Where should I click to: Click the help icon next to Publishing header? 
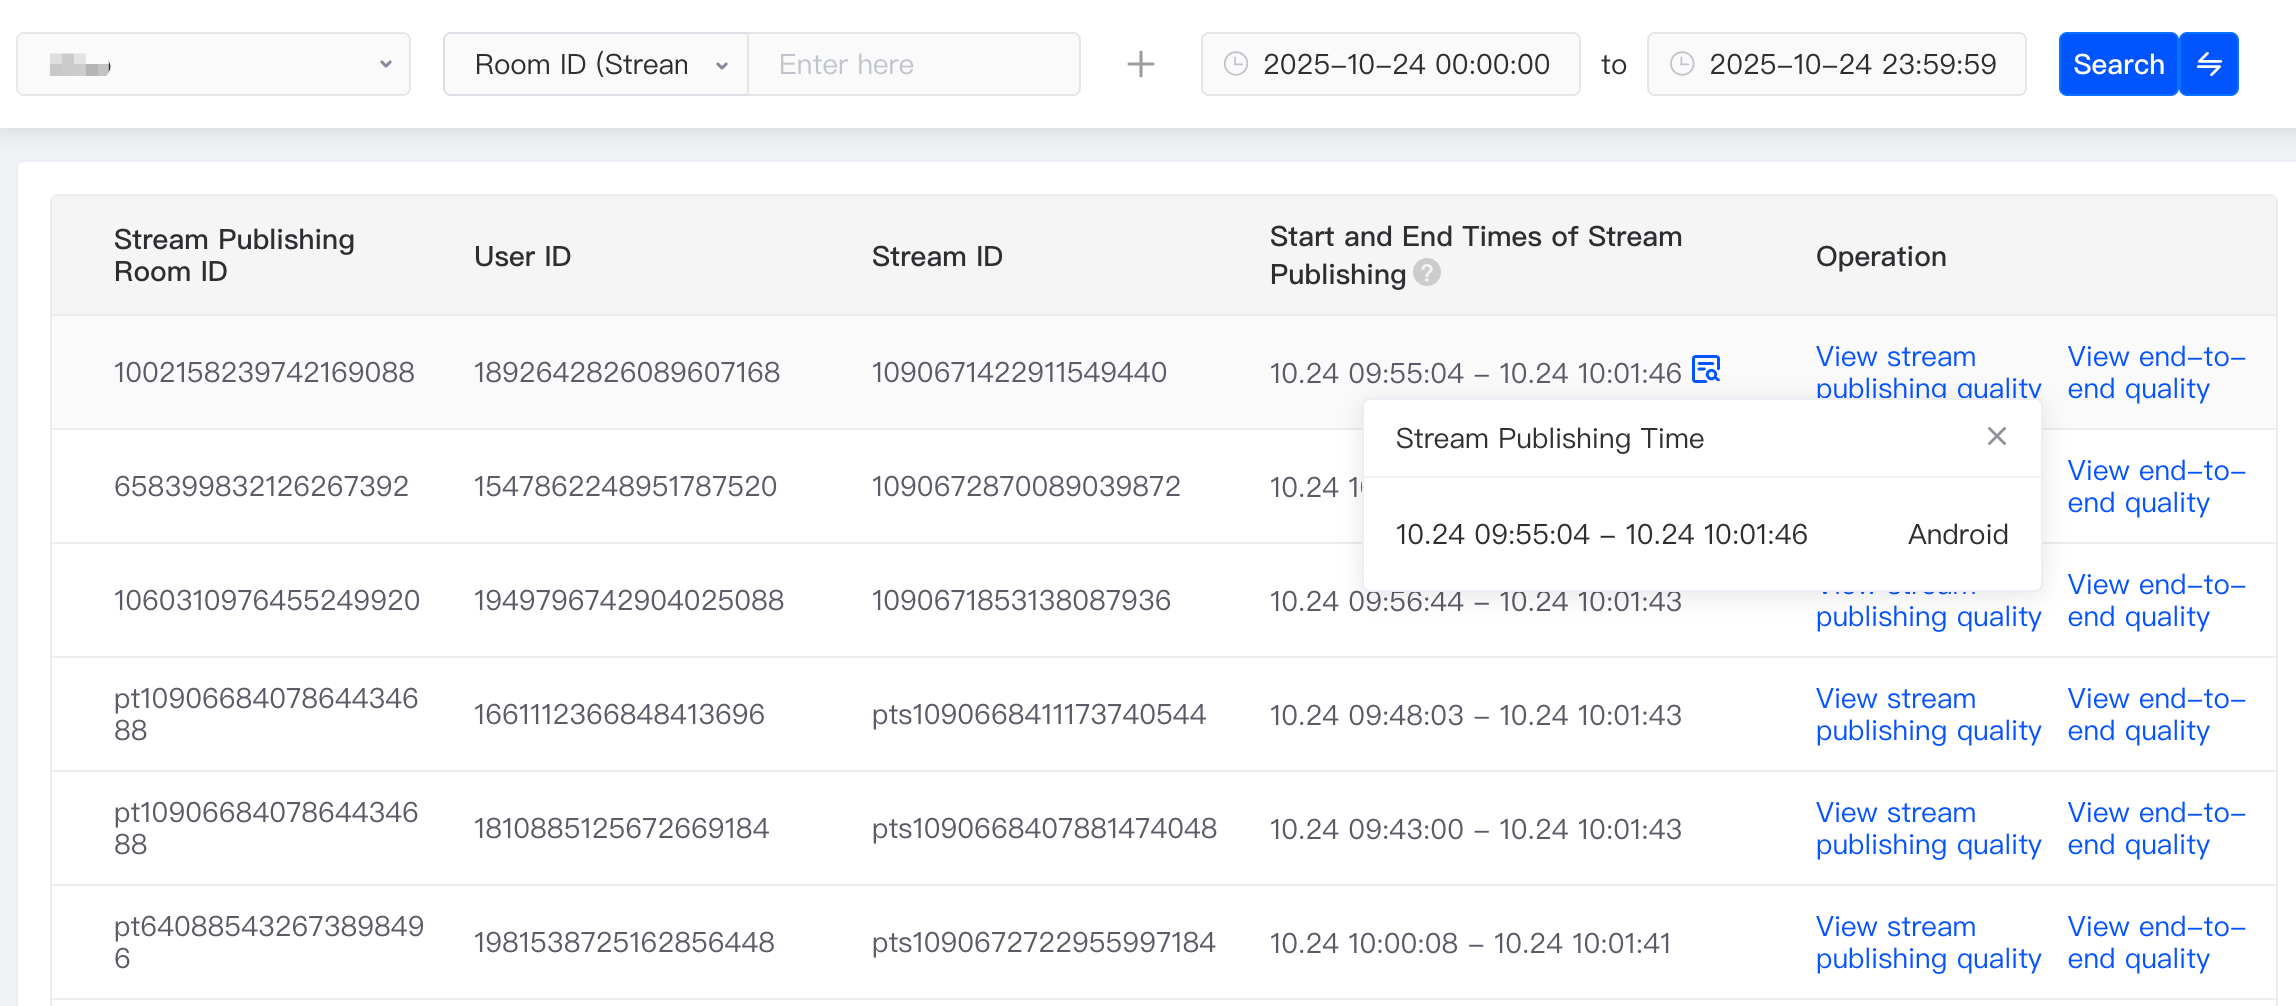[1427, 273]
